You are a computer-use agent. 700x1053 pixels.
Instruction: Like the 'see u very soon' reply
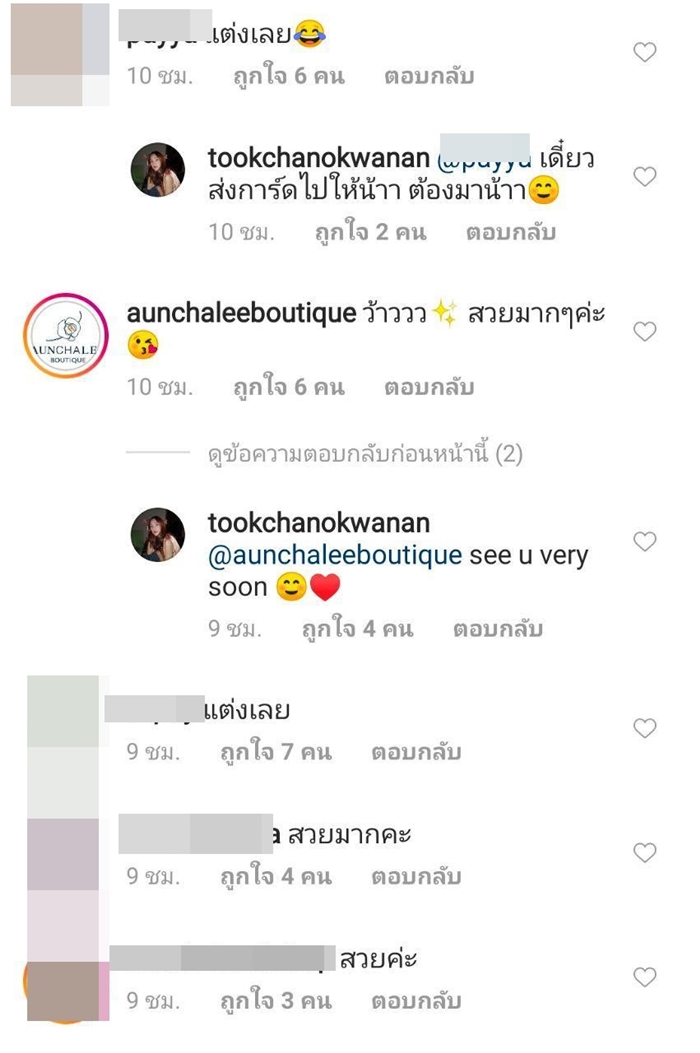tap(645, 541)
